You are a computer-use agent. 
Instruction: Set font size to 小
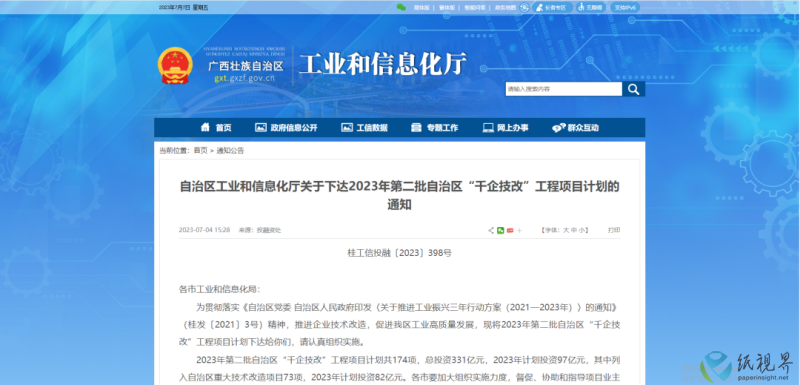coord(582,230)
